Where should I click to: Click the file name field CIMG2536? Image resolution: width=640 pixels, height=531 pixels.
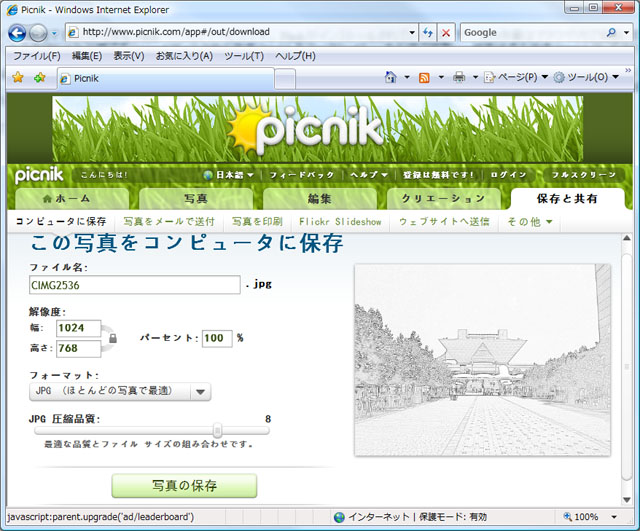click(135, 285)
